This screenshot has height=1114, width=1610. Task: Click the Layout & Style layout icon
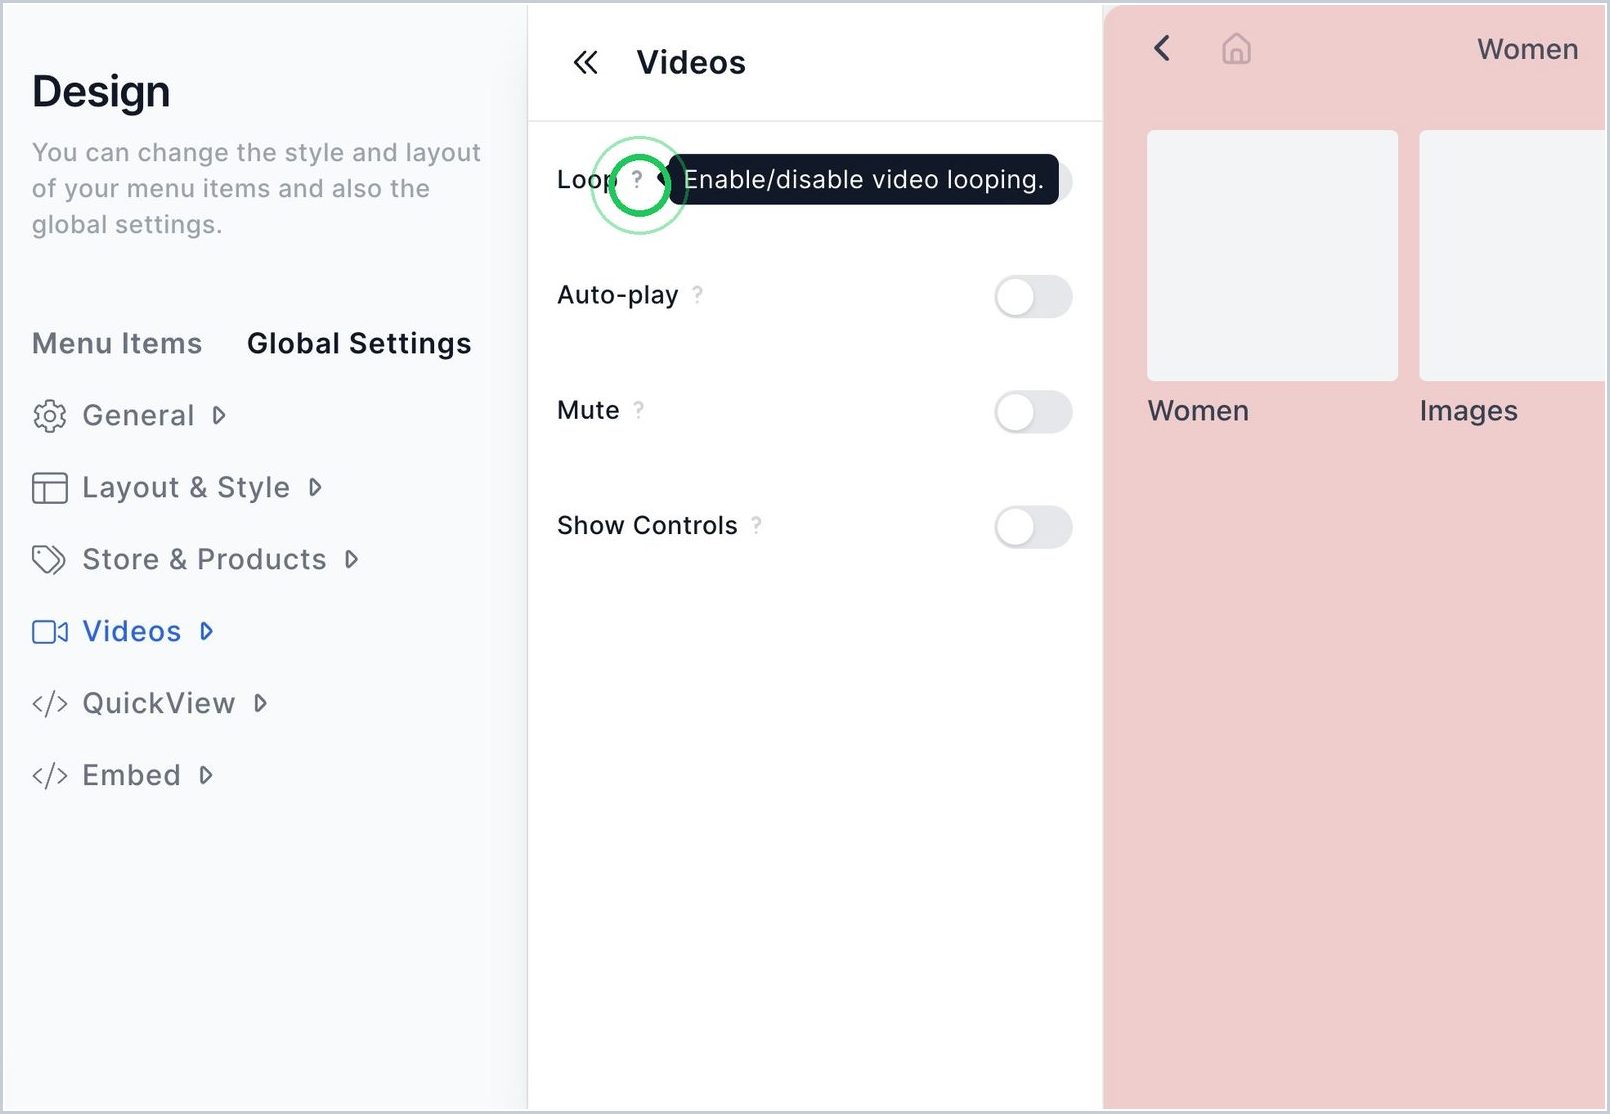pyautogui.click(x=49, y=488)
